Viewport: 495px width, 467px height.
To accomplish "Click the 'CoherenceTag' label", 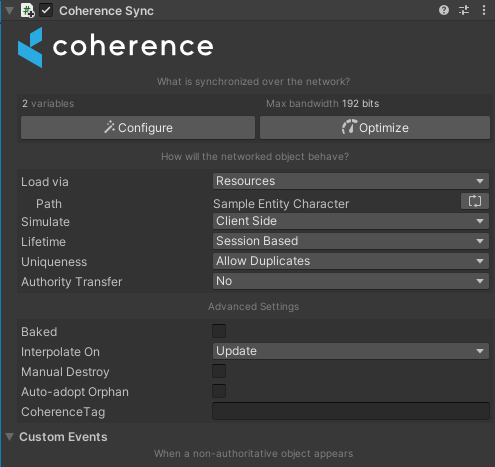I will tap(63, 412).
